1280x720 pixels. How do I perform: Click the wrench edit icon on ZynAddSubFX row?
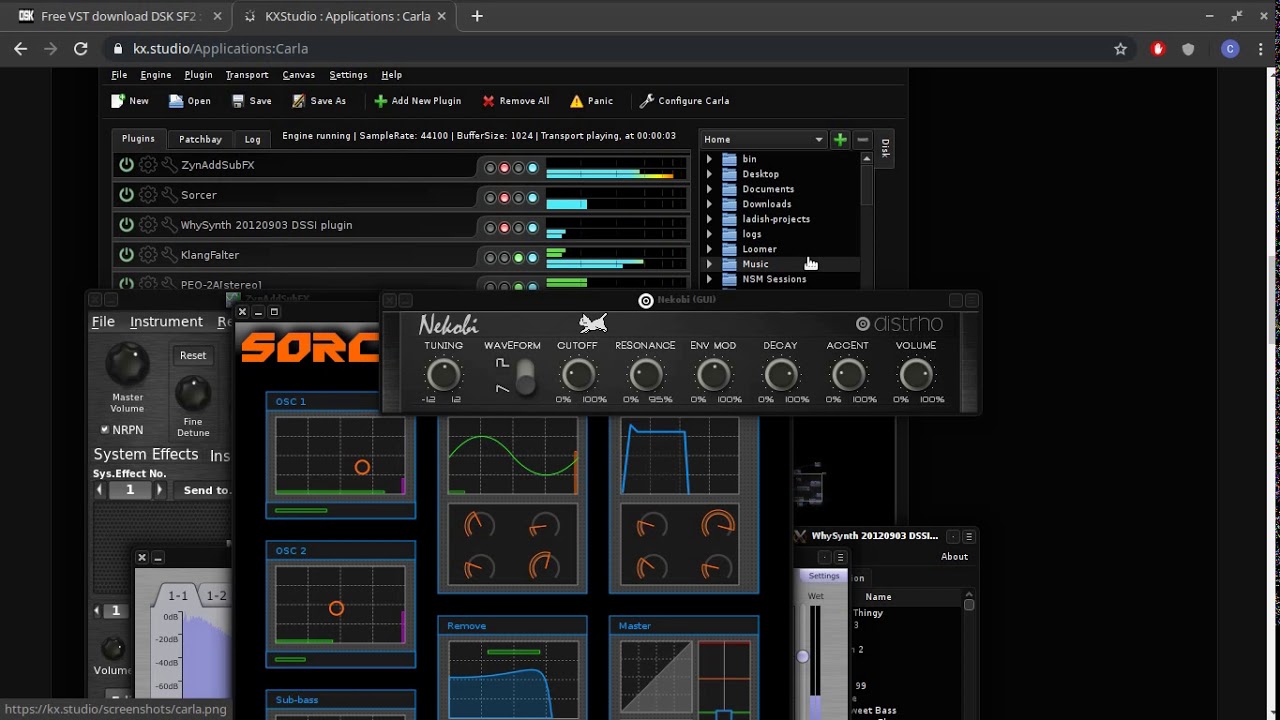point(169,165)
